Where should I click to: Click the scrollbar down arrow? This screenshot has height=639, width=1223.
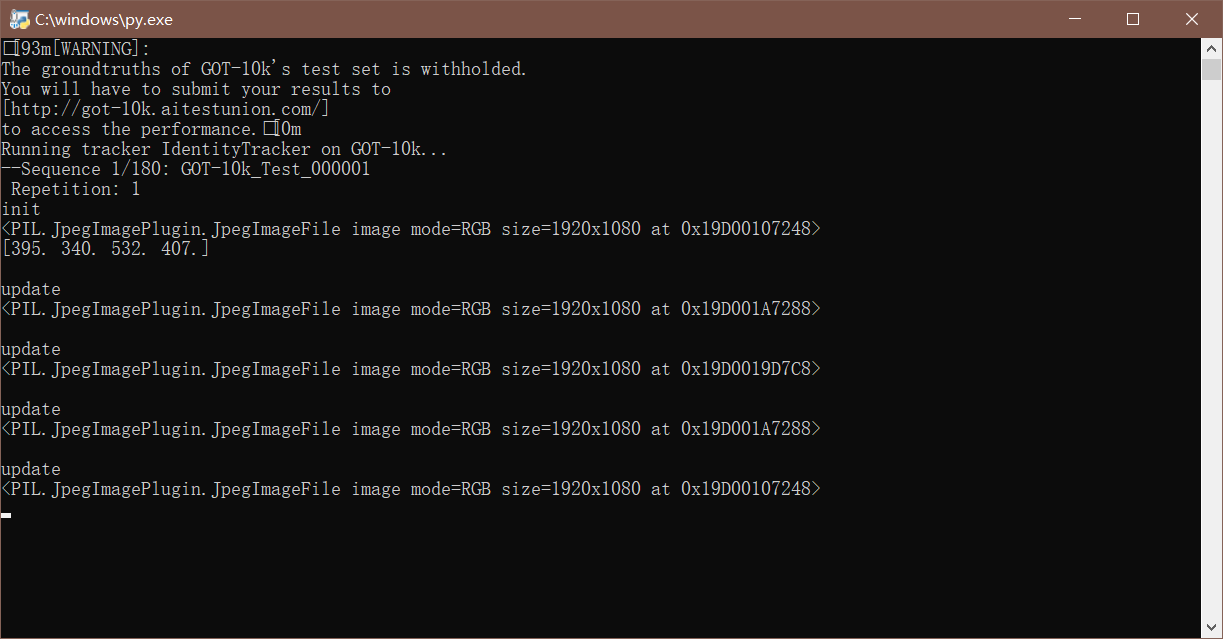coord(1211,628)
